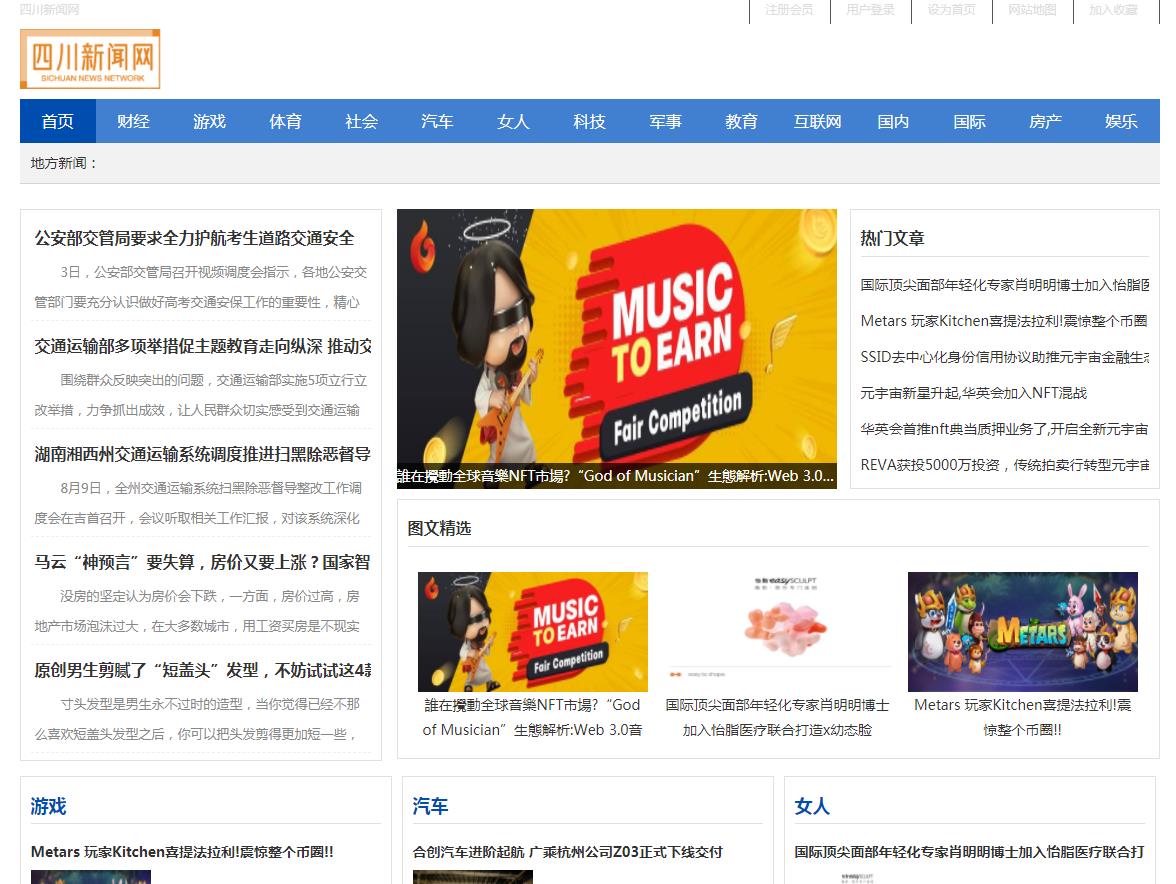Open headline 公安部交管局要求全力护航考生道路交通安全

(194, 238)
